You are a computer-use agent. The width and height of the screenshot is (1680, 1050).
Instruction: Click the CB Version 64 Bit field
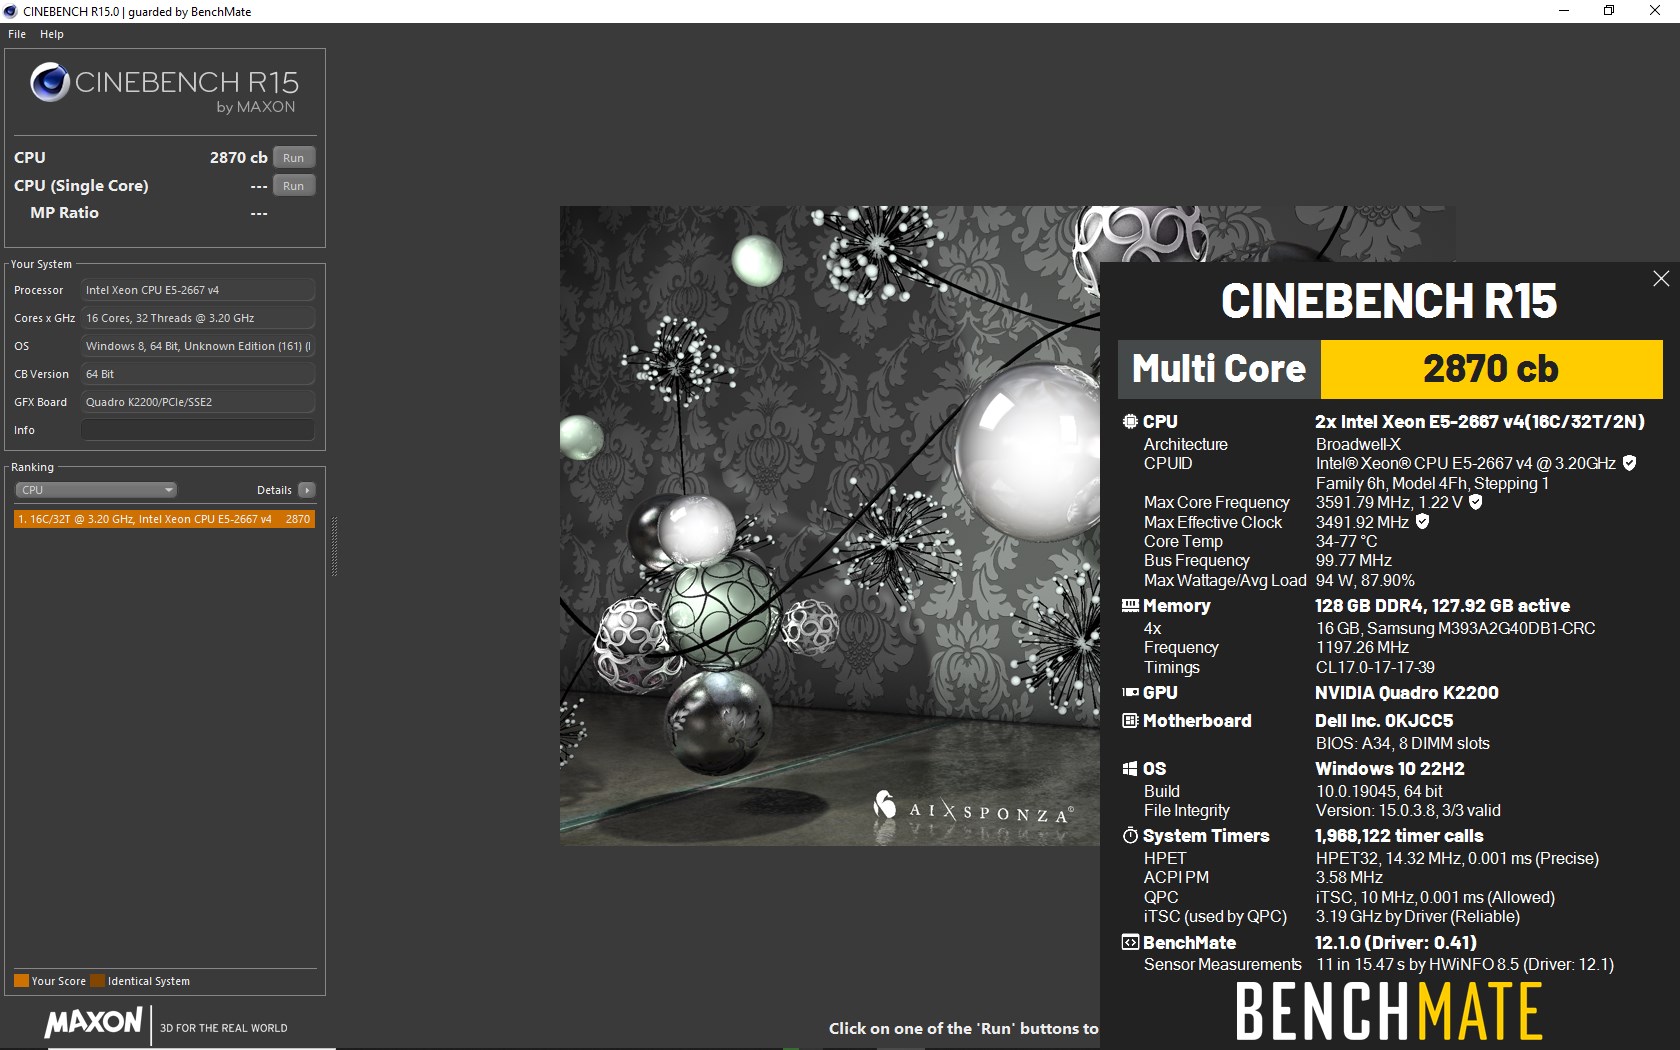click(198, 374)
